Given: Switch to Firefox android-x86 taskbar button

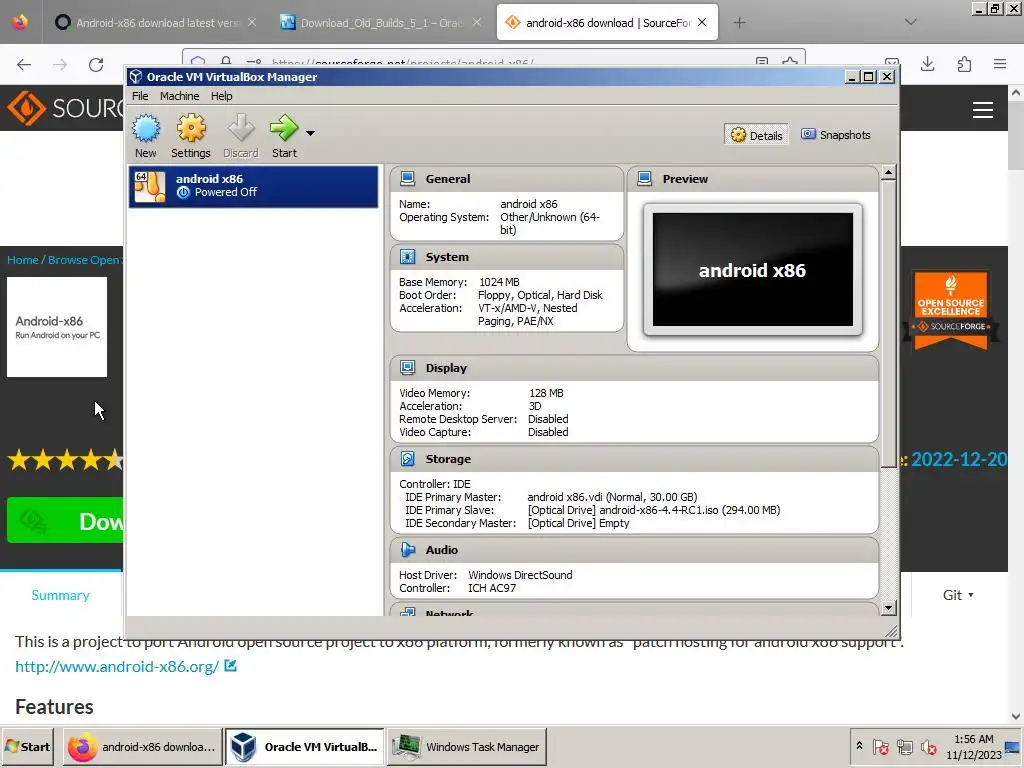Looking at the screenshot, I should point(142,746).
